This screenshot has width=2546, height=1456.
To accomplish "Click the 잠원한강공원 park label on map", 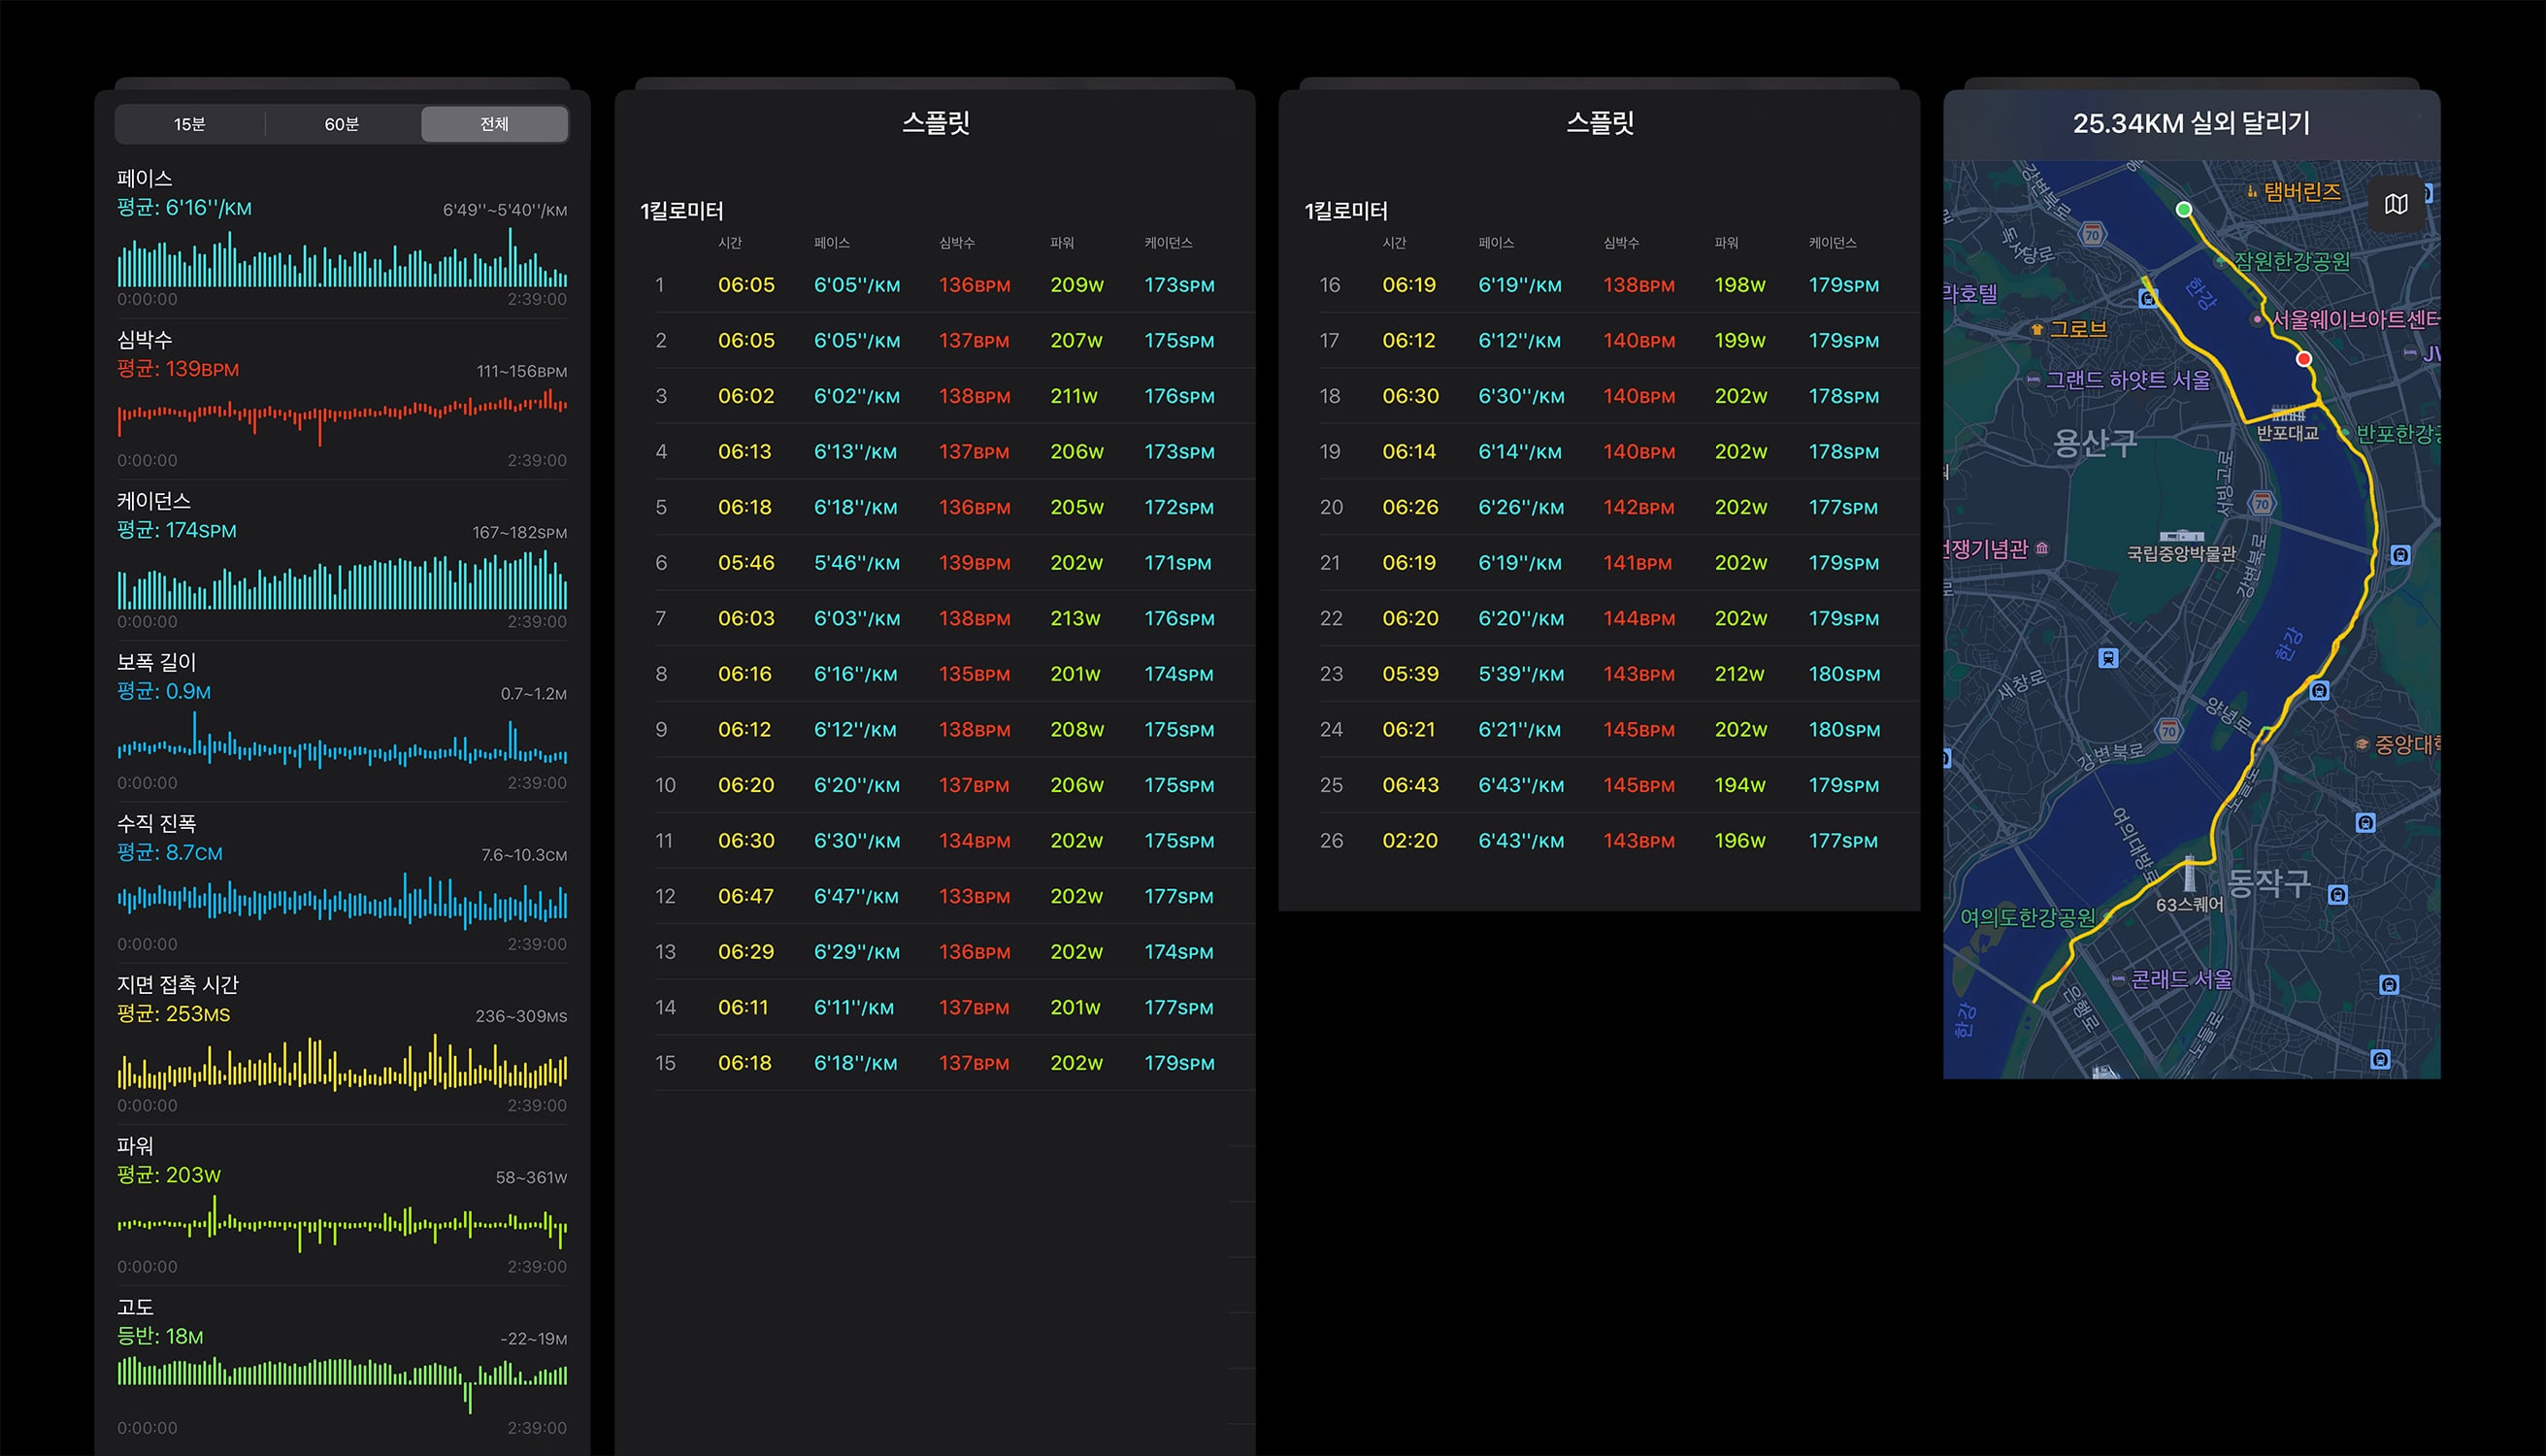I will (2291, 261).
